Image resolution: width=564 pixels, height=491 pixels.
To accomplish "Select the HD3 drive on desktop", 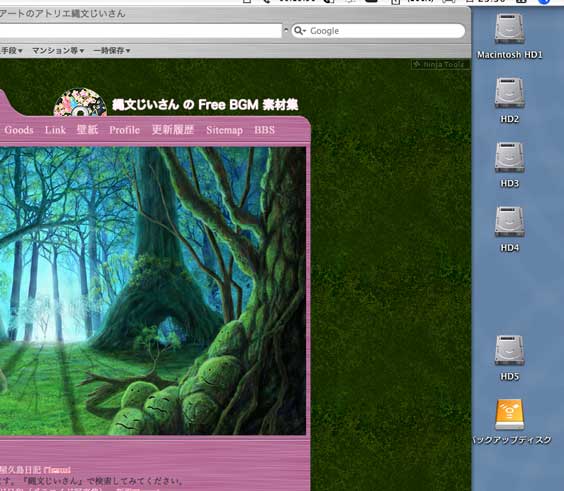I will [x=509, y=157].
